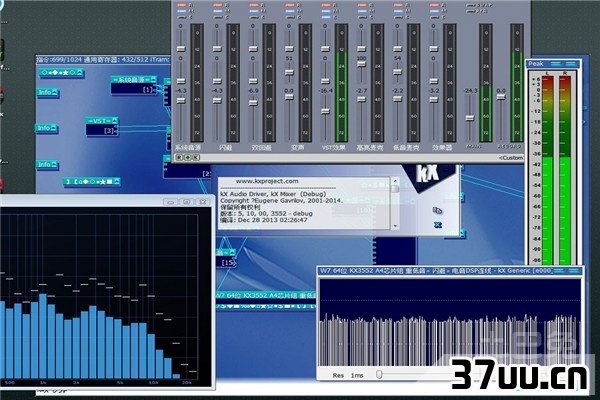
Task: Collapse the 系统音源 module in DSP window
Action: (153, 79)
